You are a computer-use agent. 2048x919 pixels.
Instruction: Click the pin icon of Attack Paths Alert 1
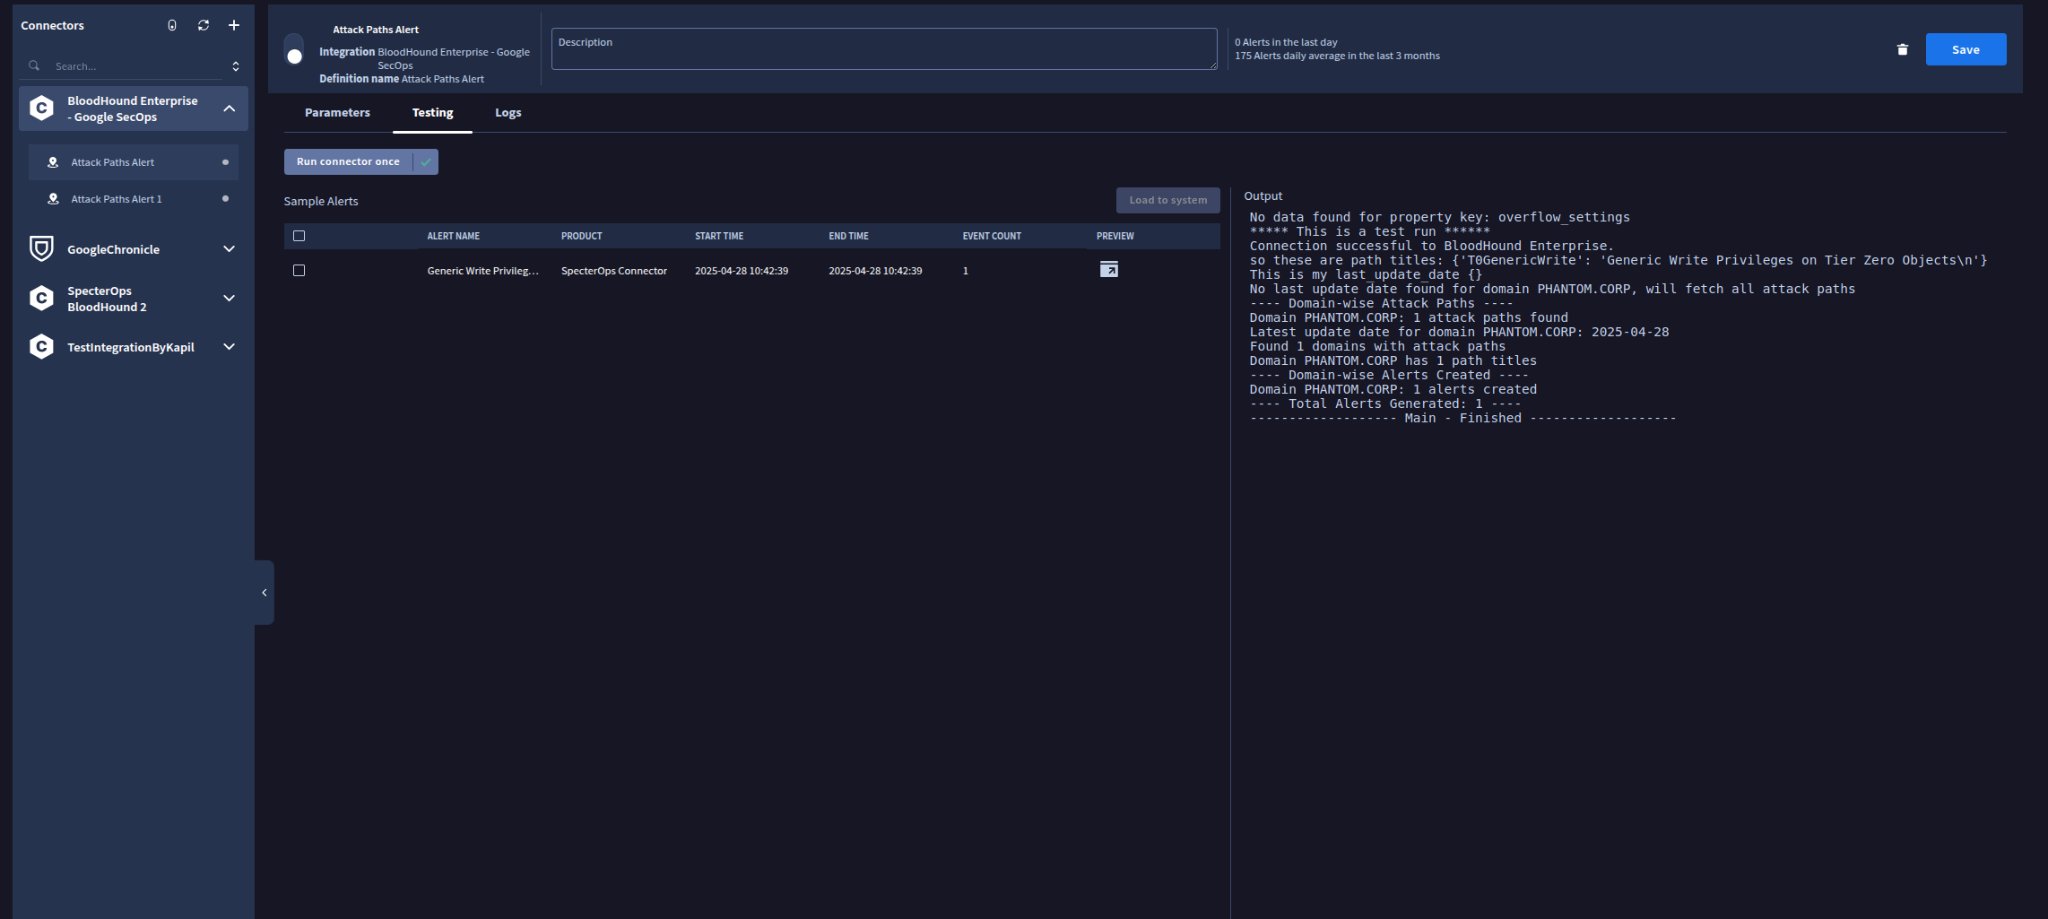53,199
